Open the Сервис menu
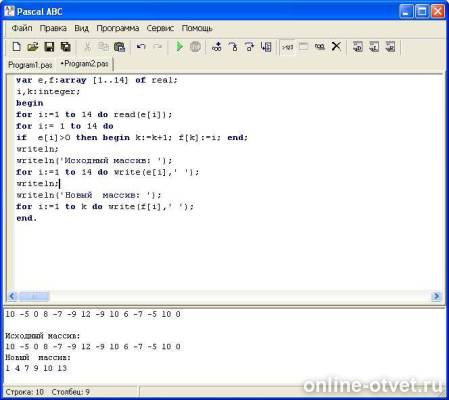Viewport: 449px width, 400px height. coord(160,28)
